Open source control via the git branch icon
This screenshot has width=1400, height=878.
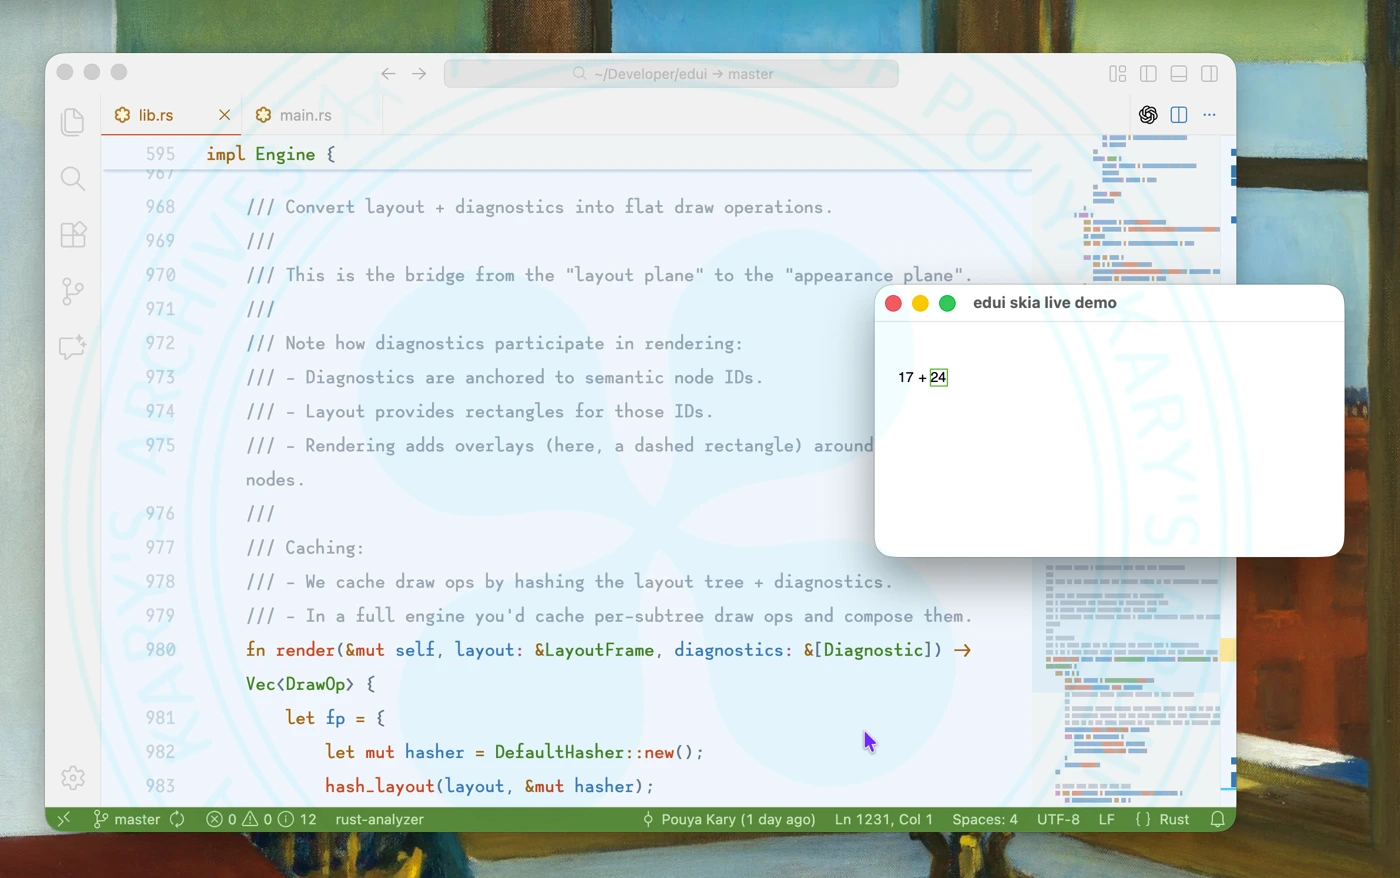coord(72,291)
